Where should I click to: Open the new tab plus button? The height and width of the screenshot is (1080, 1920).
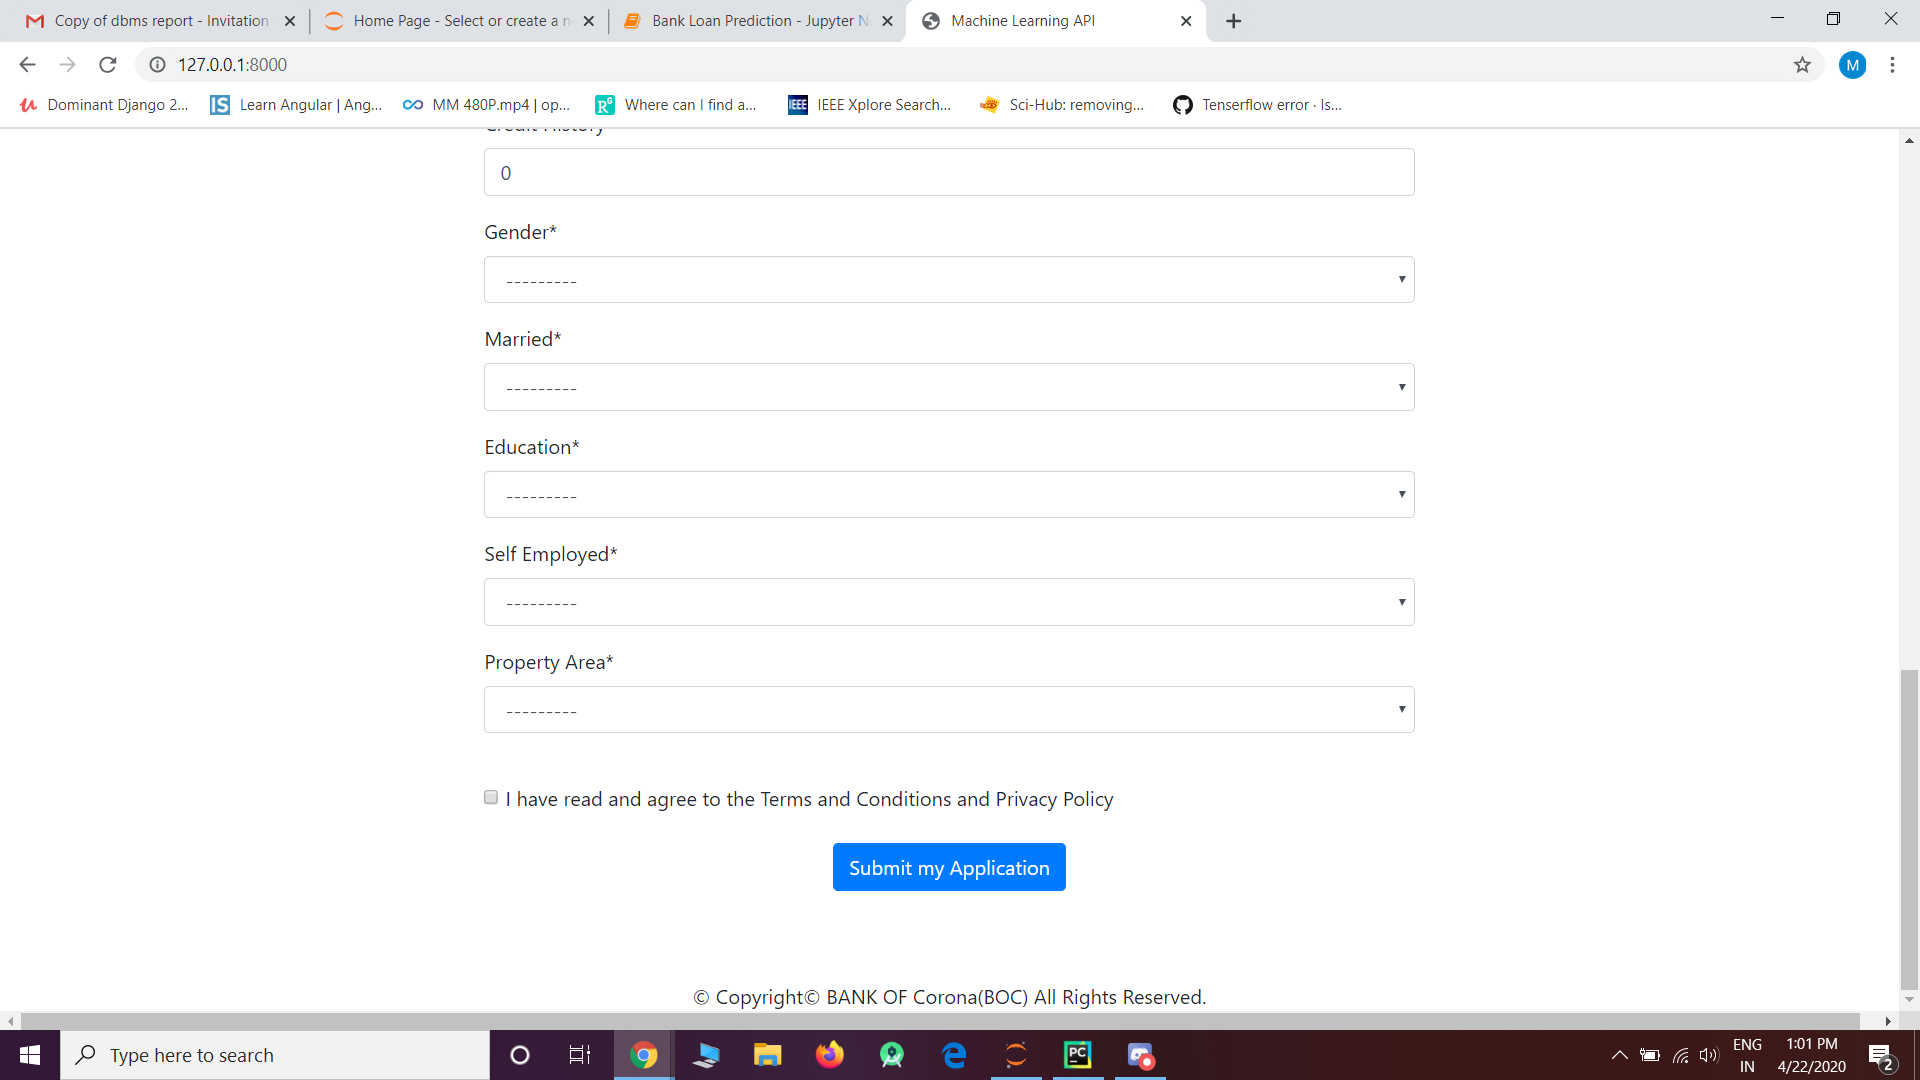click(1233, 21)
